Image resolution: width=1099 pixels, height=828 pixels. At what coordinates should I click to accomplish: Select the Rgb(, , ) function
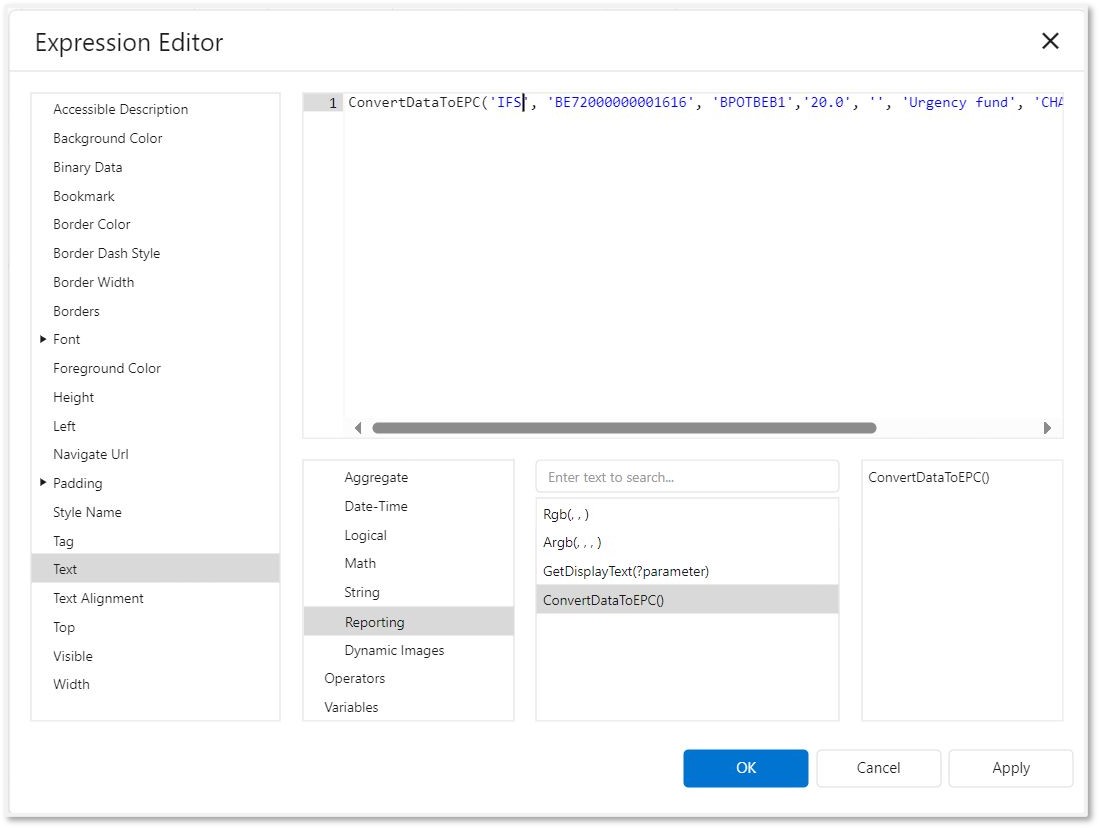[566, 514]
